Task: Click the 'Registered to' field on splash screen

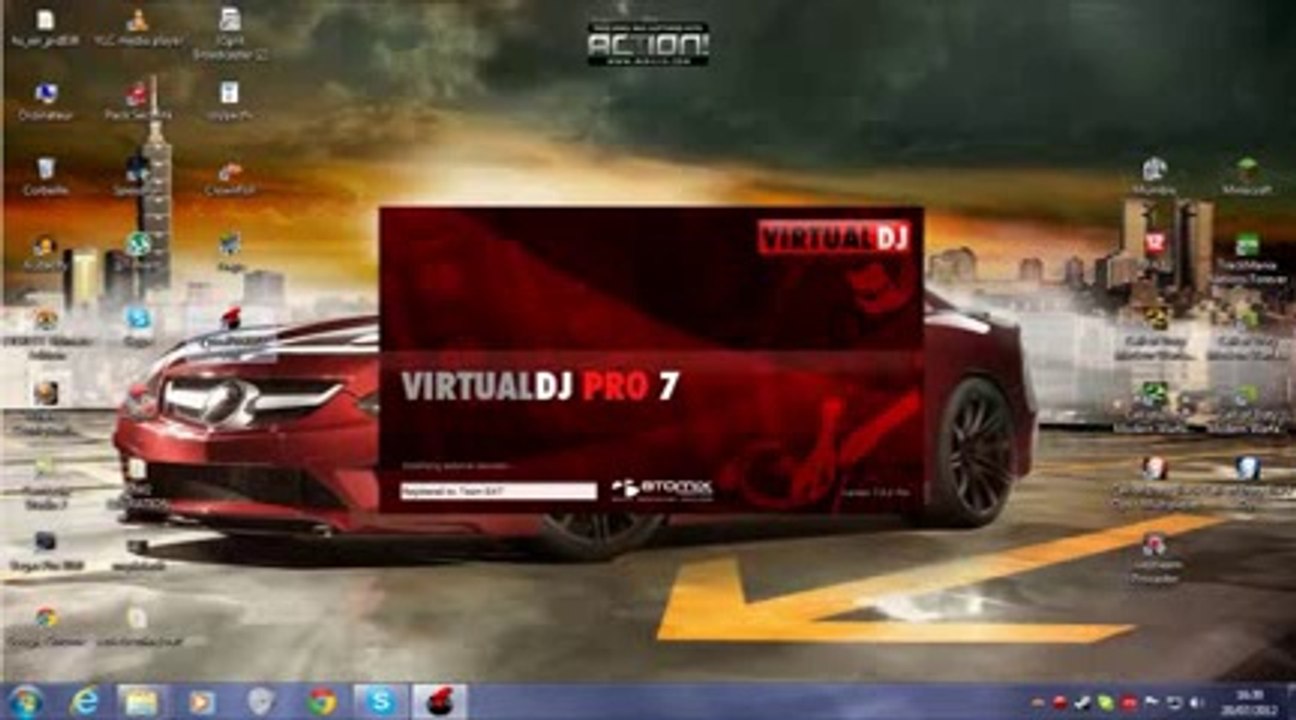Action: point(498,491)
